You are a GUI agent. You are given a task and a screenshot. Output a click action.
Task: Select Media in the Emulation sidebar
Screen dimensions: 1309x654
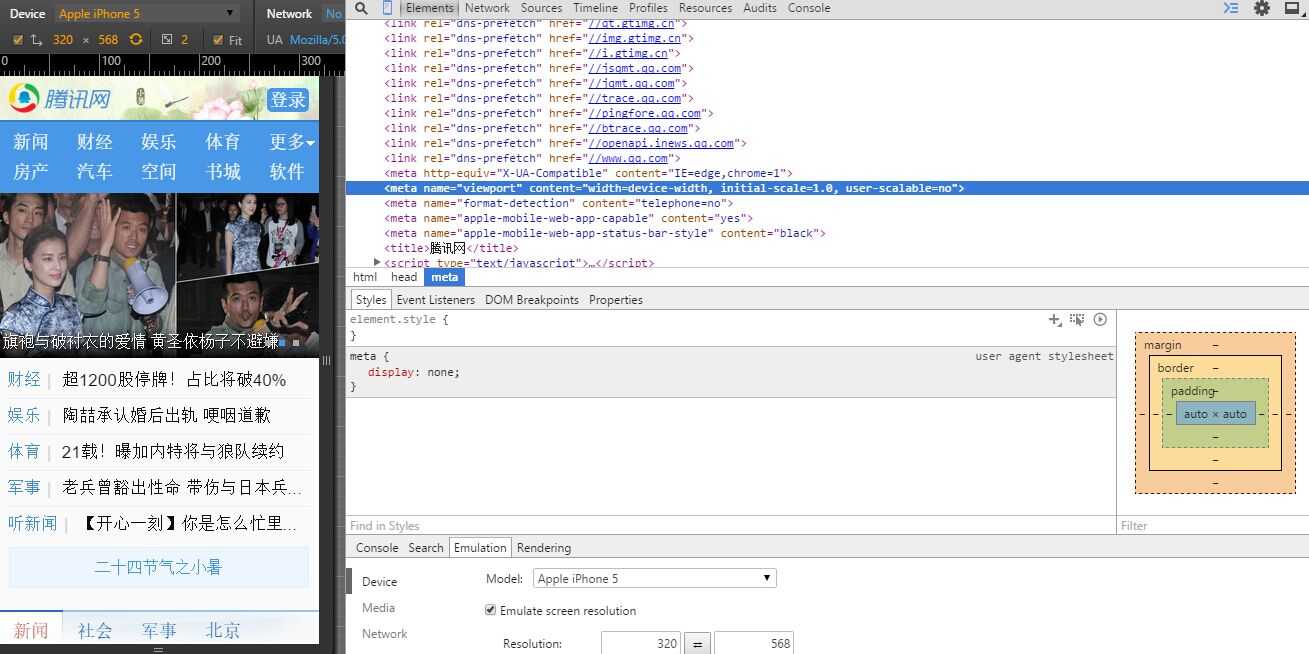click(378, 608)
